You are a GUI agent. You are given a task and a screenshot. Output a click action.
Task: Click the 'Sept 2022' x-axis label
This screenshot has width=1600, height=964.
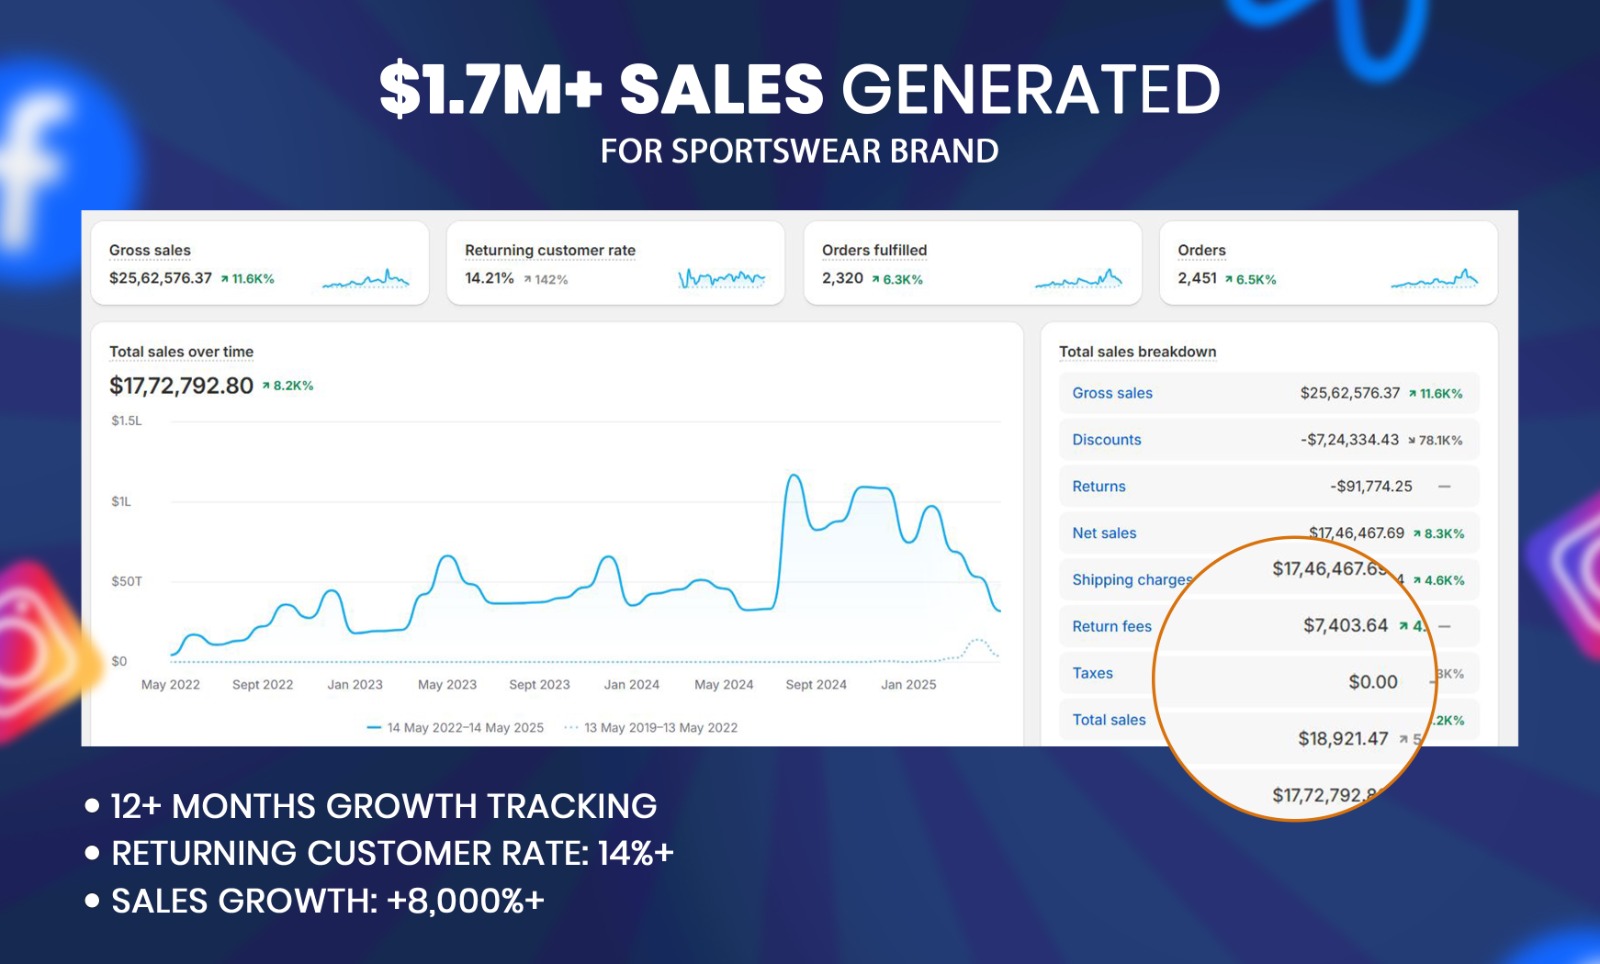click(263, 685)
